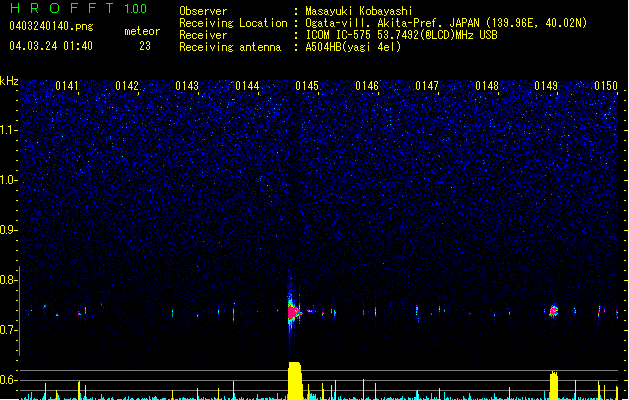Click the kHz axis unit label
The height and width of the screenshot is (400, 629).
9,81
